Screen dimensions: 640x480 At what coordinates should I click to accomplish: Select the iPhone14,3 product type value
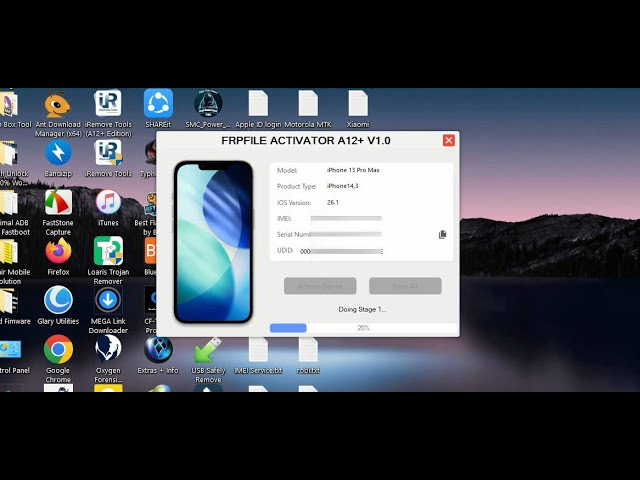point(342,186)
